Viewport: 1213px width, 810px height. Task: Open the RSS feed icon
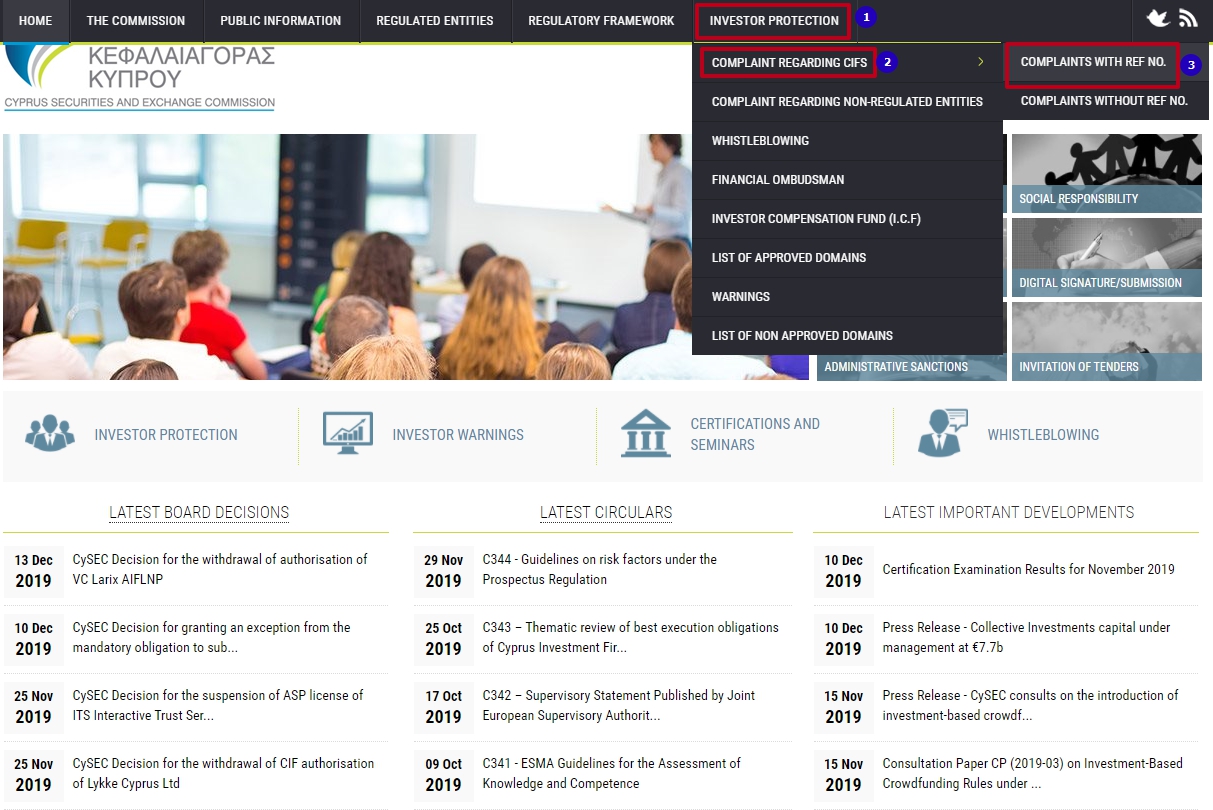pyautogui.click(x=1188, y=17)
